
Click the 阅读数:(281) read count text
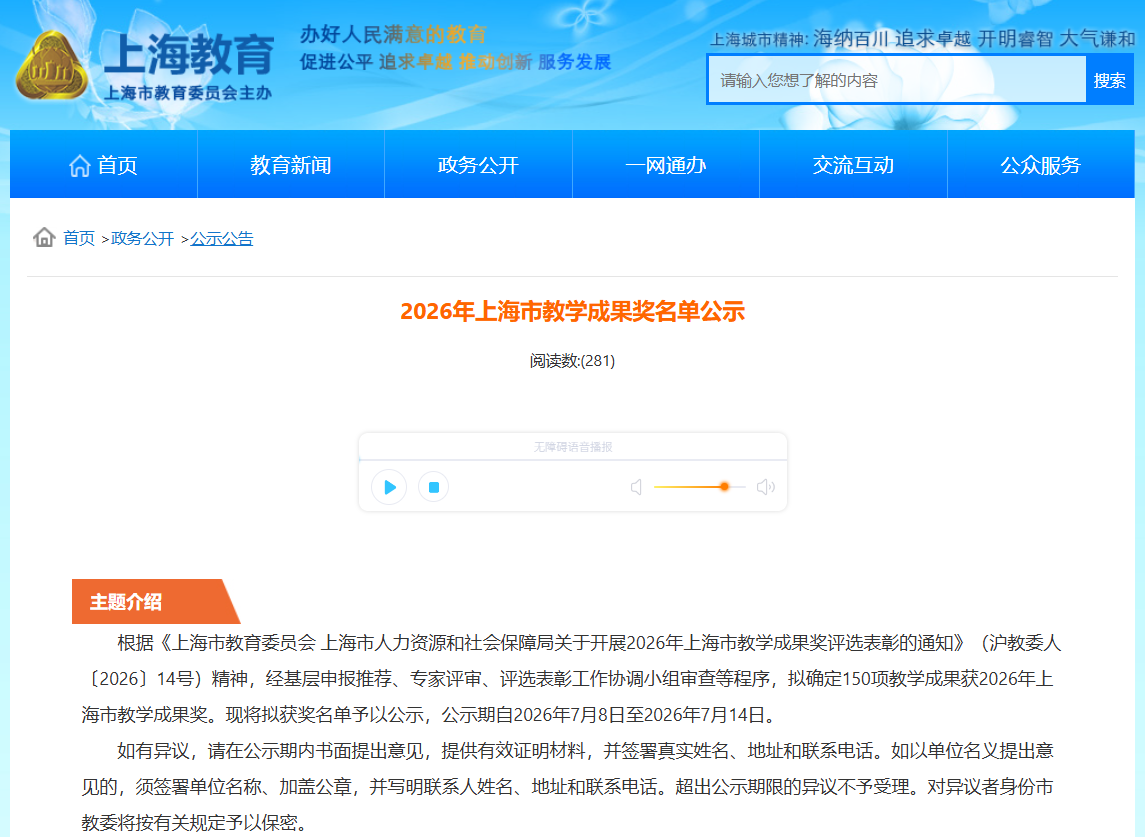tap(572, 361)
